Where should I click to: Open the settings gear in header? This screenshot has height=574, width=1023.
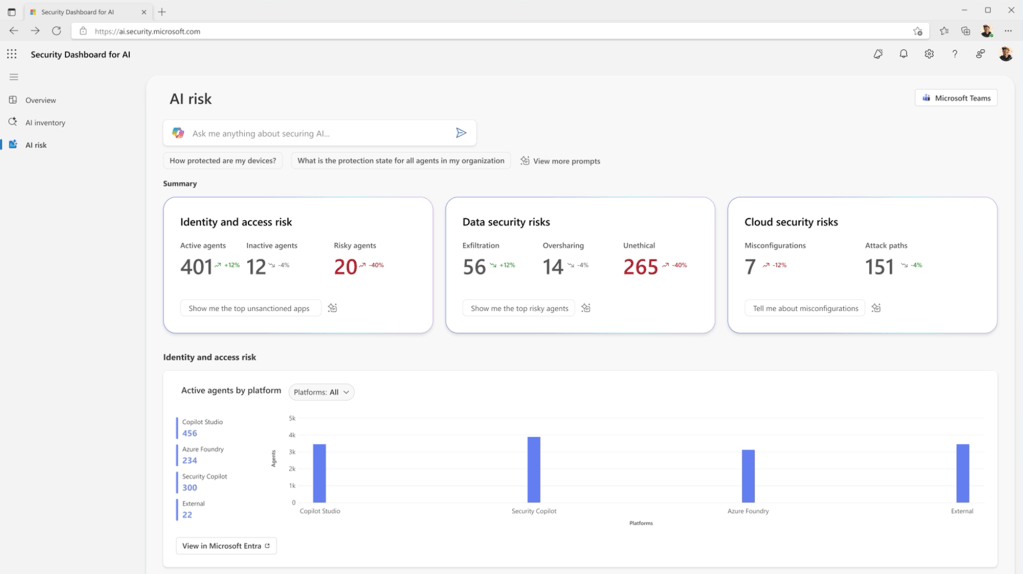(x=929, y=54)
